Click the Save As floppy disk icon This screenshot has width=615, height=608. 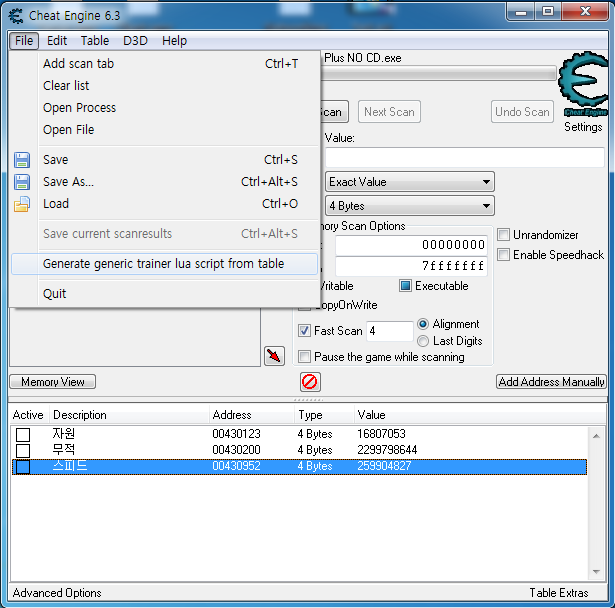[22, 182]
